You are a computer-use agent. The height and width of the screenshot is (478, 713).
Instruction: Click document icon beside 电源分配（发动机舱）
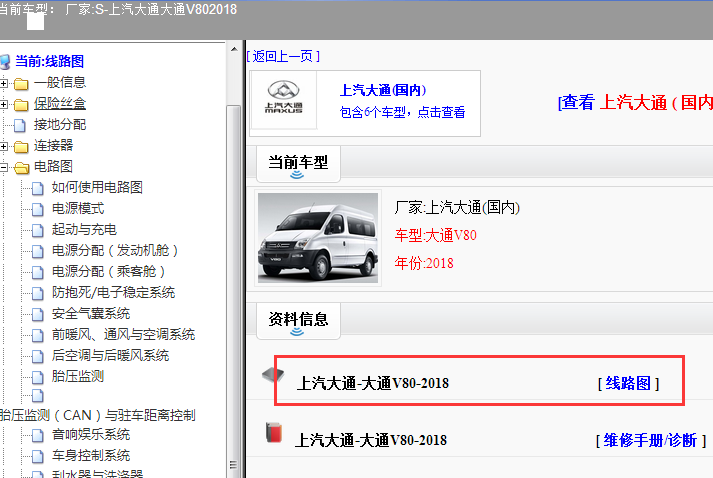pyautogui.click(x=38, y=251)
